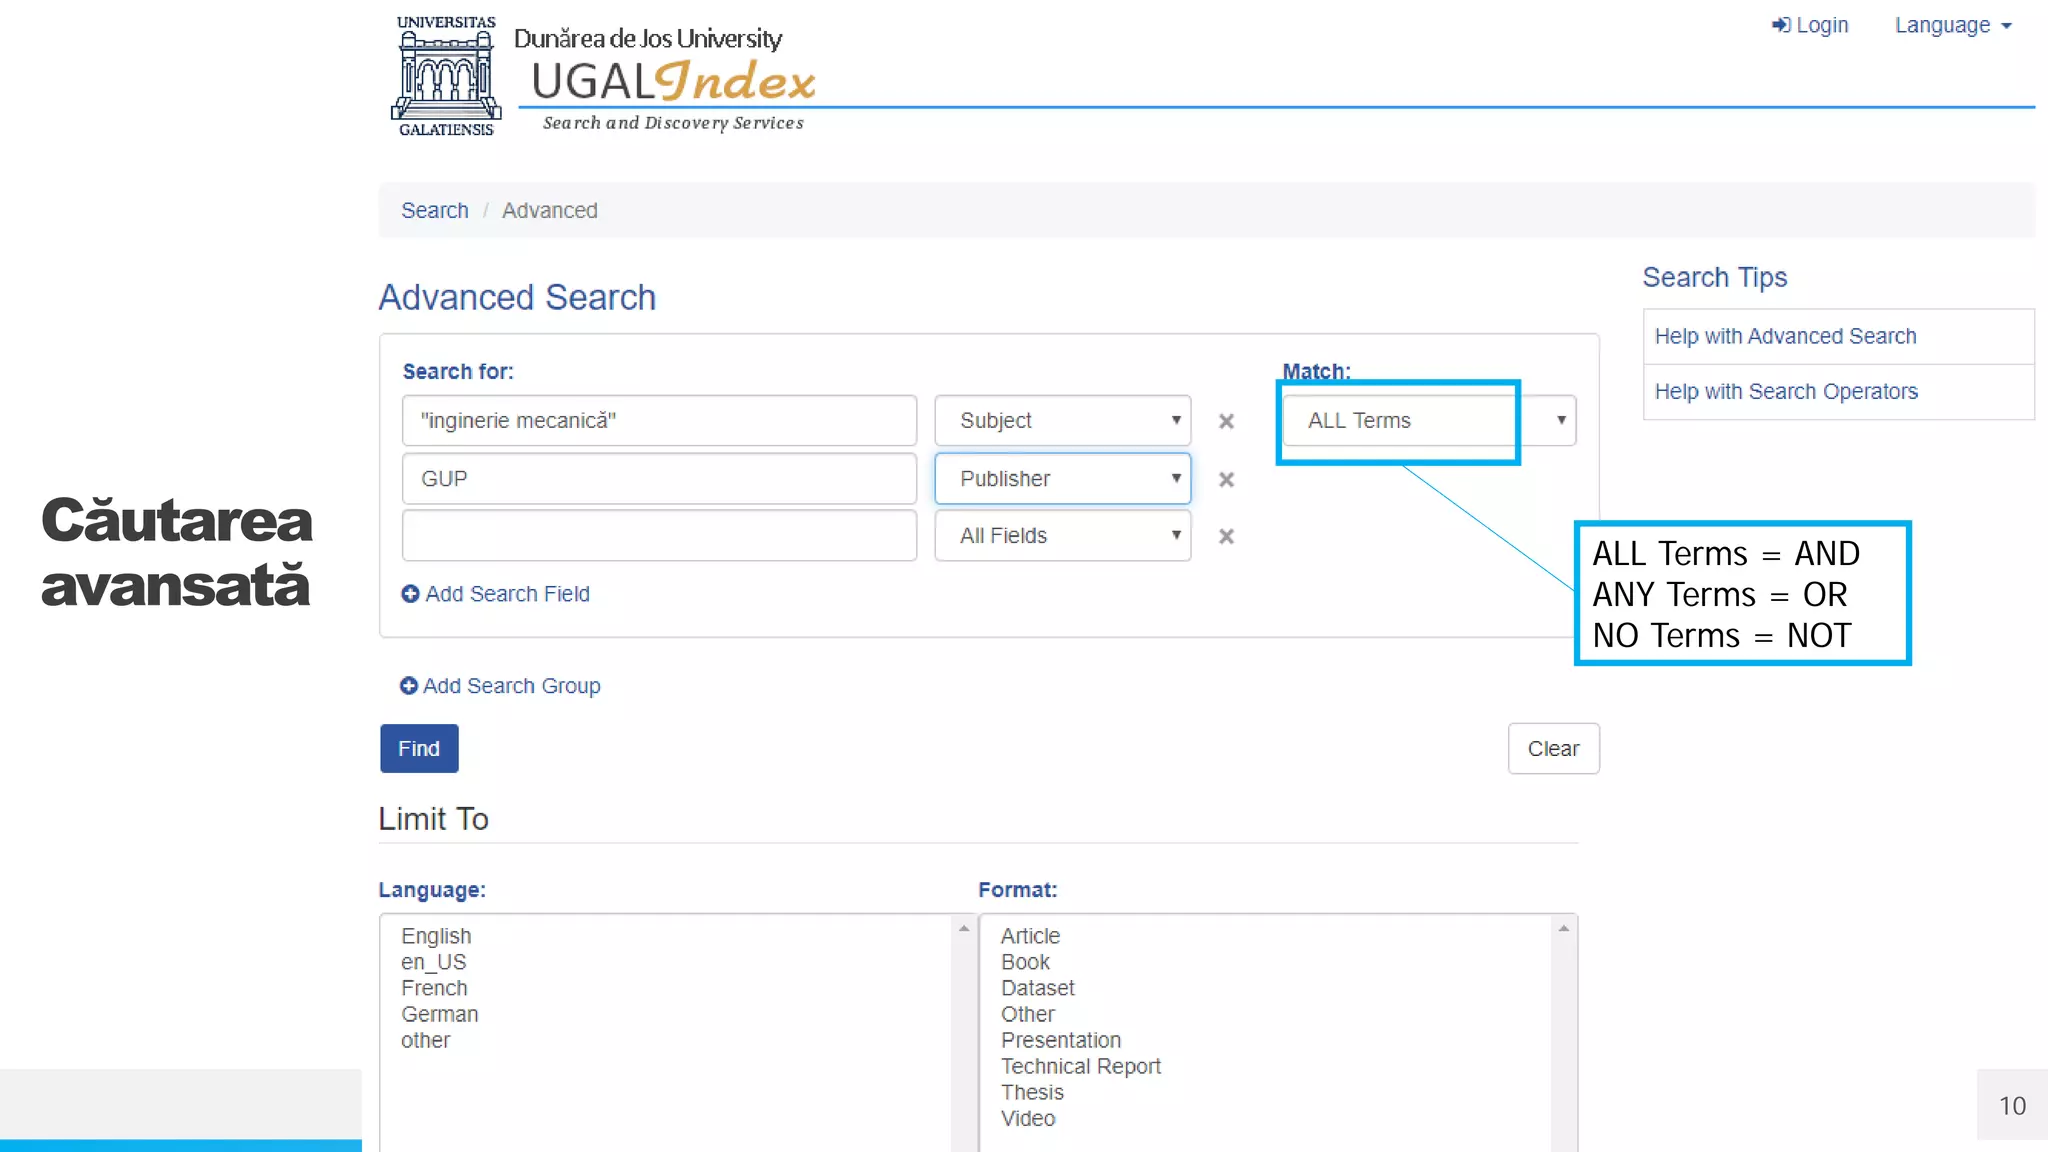Select English in the Language list
2048x1152 pixels.
coord(436,936)
